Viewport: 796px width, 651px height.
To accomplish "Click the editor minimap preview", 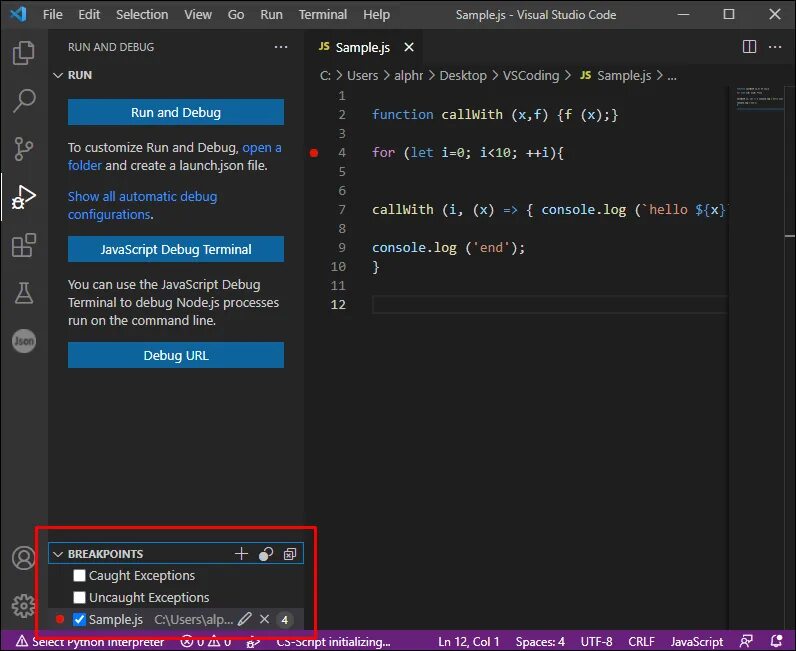I will [759, 97].
